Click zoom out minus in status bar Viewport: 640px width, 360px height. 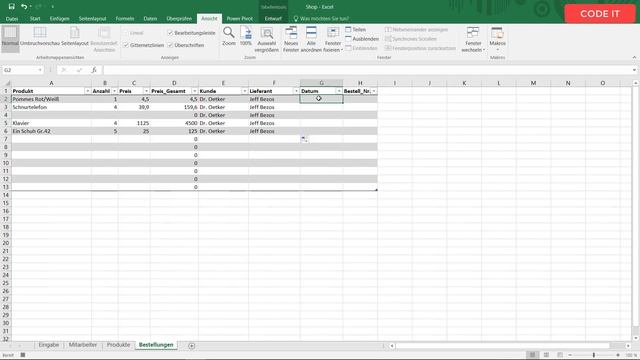pyautogui.click(x=570, y=355)
